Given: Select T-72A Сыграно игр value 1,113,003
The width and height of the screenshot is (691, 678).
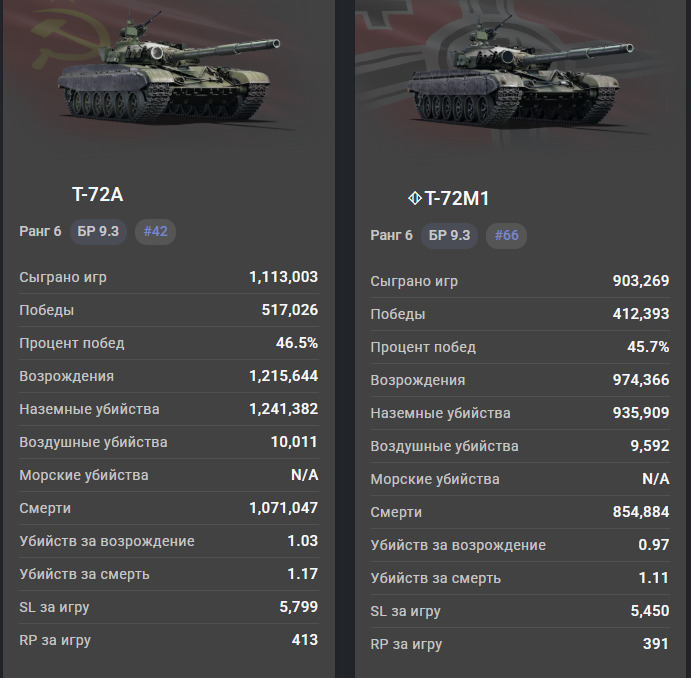Looking at the screenshot, I should click(x=283, y=277).
